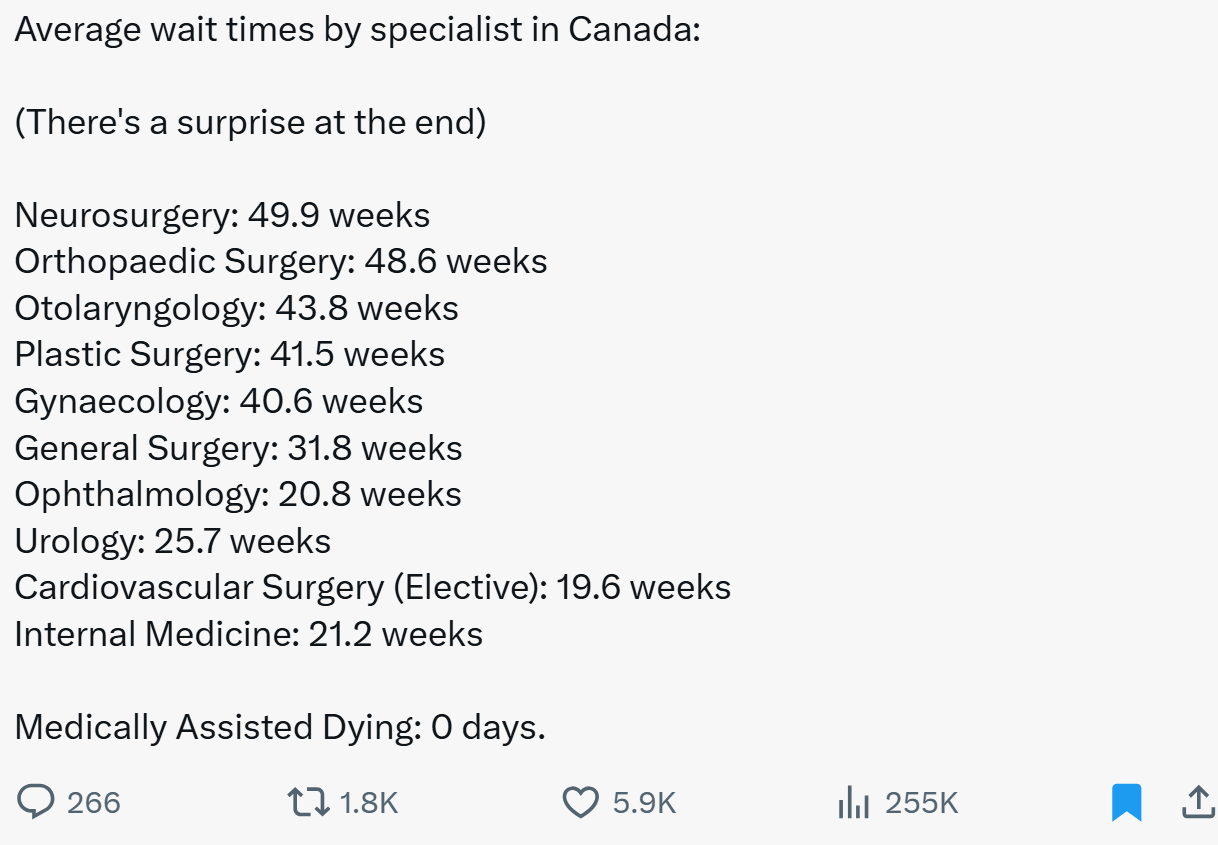Click the 'Average wait times by specialist' heading text
The width and height of the screenshot is (1218, 845).
click(x=357, y=29)
